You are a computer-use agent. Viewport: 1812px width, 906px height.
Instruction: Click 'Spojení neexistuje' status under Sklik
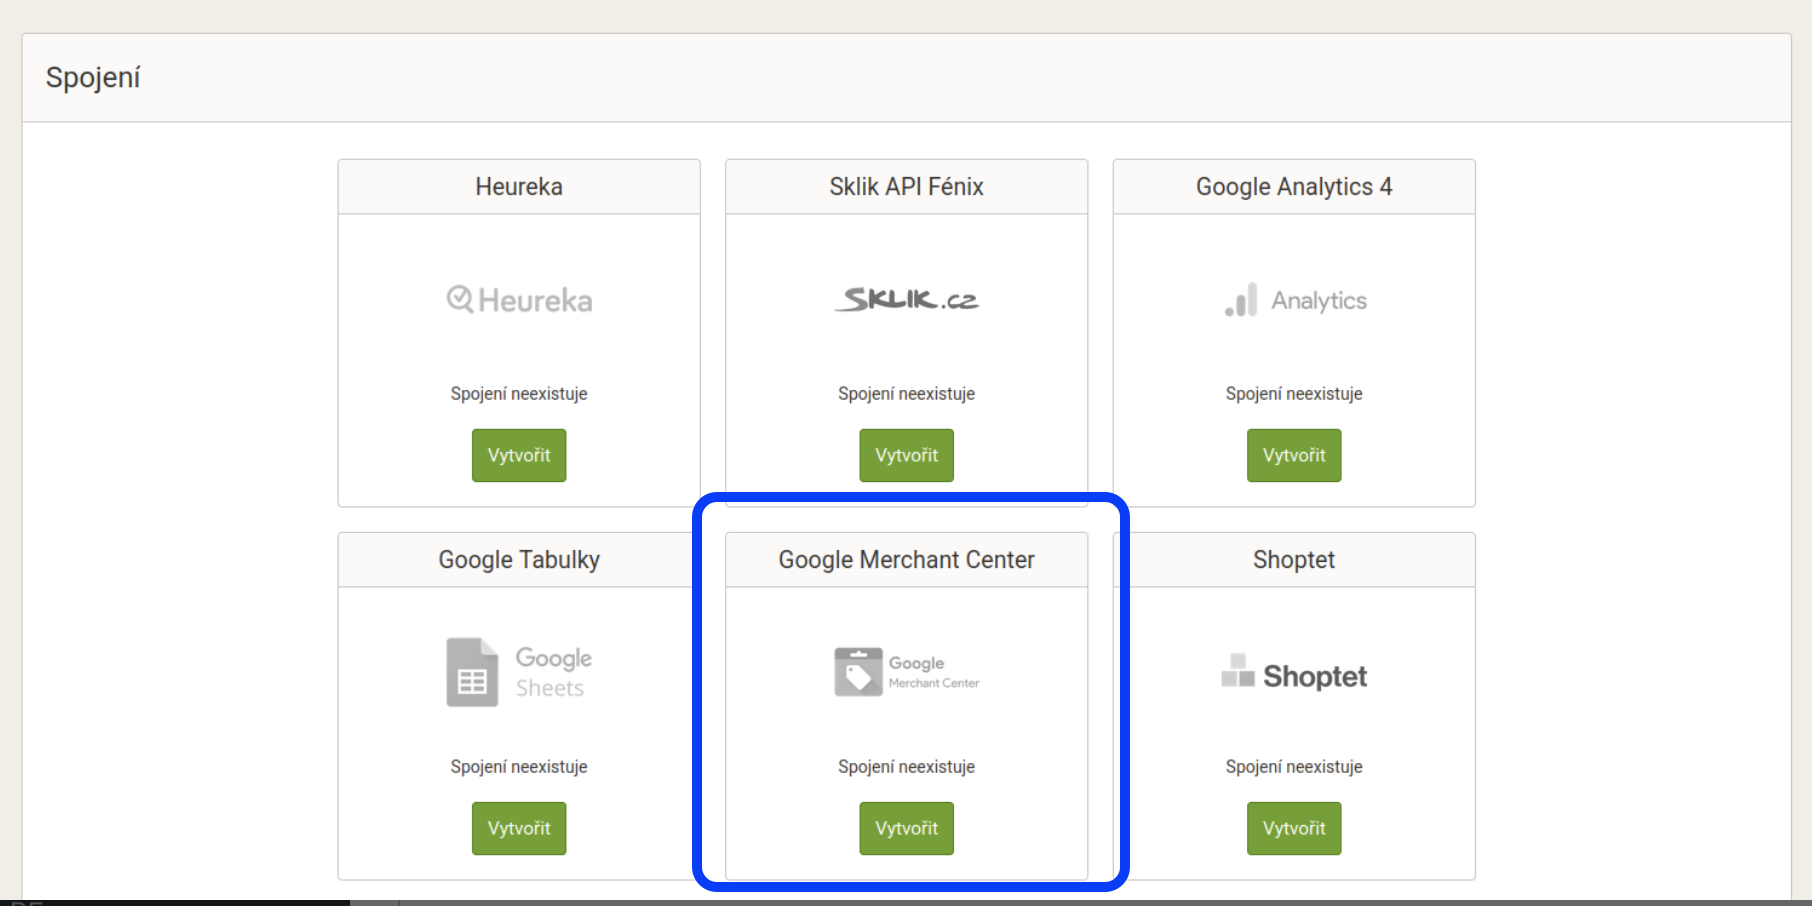[x=906, y=394]
